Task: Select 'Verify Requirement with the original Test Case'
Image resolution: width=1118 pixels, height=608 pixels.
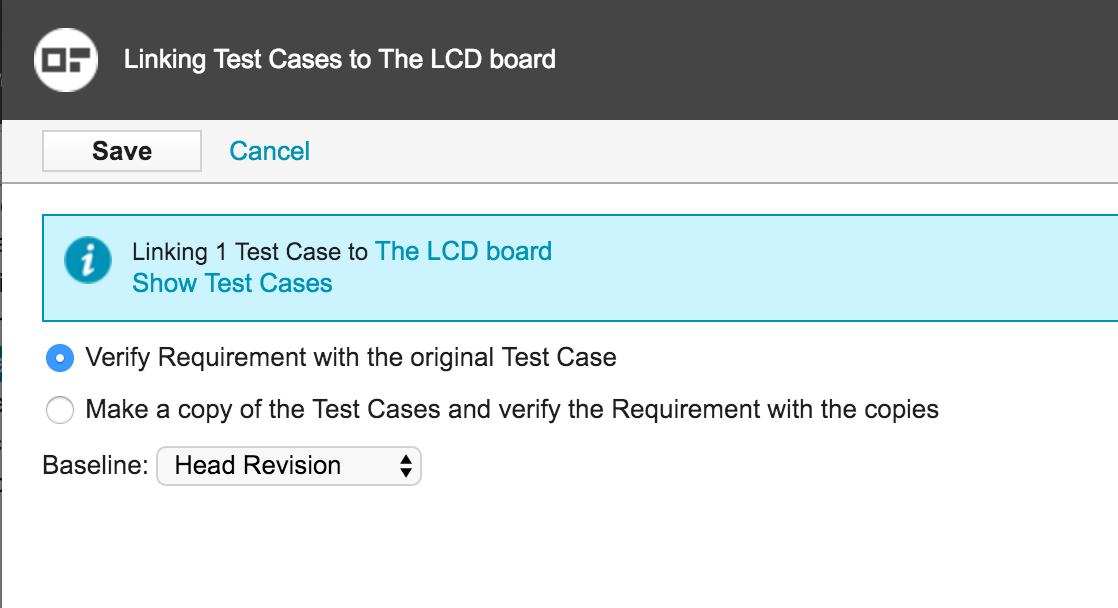Action: point(60,357)
